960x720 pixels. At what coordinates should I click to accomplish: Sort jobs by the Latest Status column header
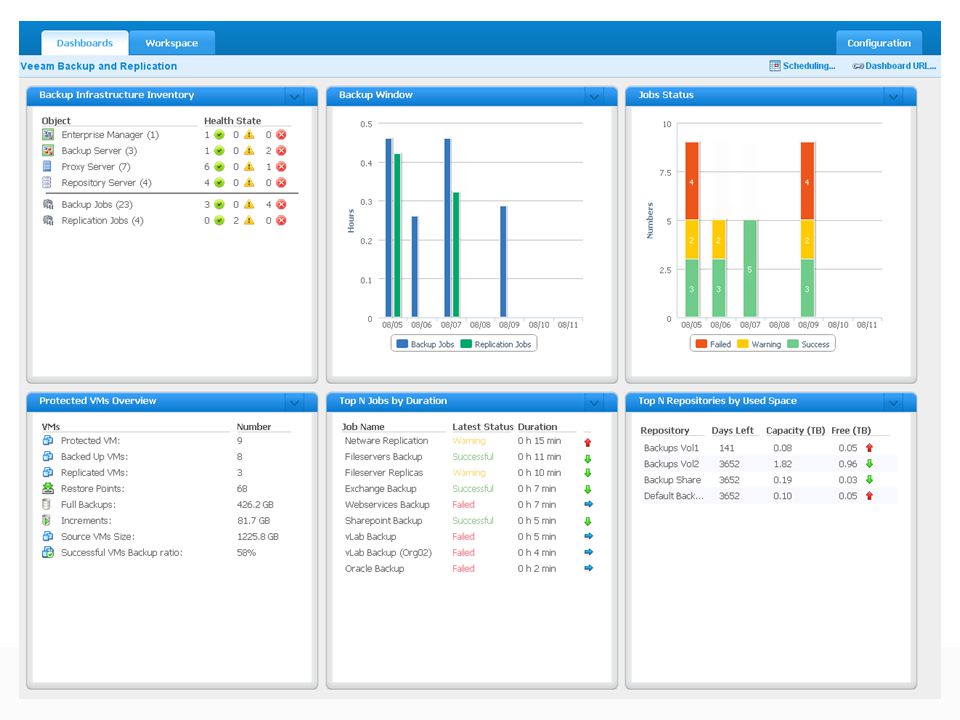[482, 427]
